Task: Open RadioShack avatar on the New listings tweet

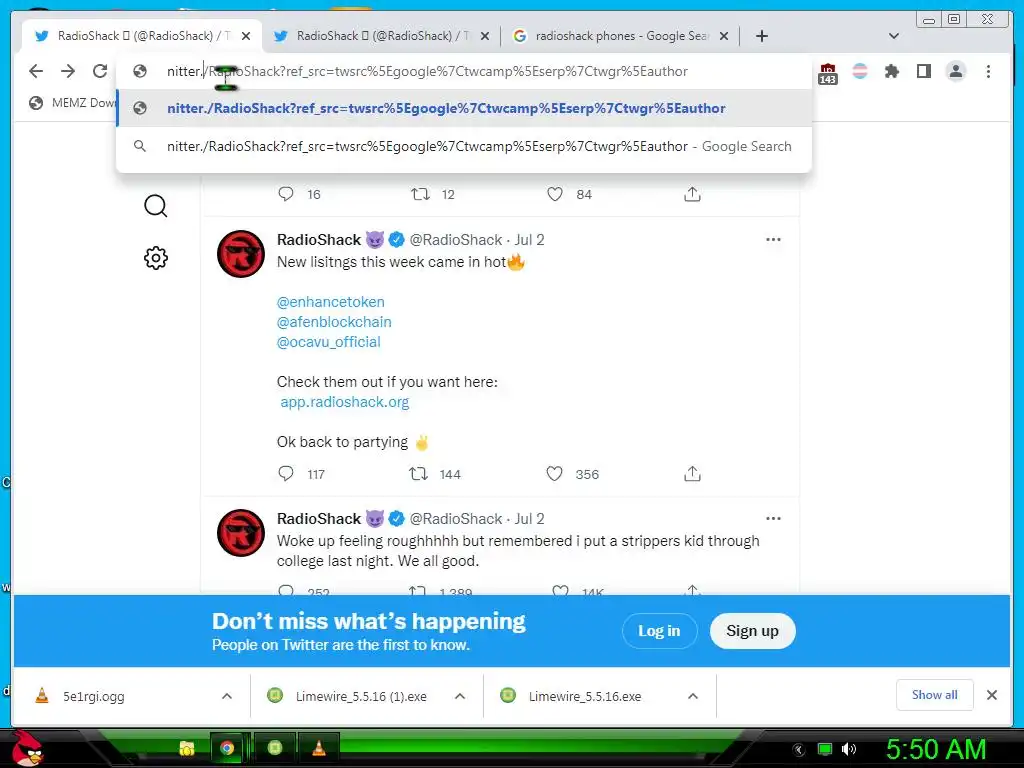Action: click(241, 254)
